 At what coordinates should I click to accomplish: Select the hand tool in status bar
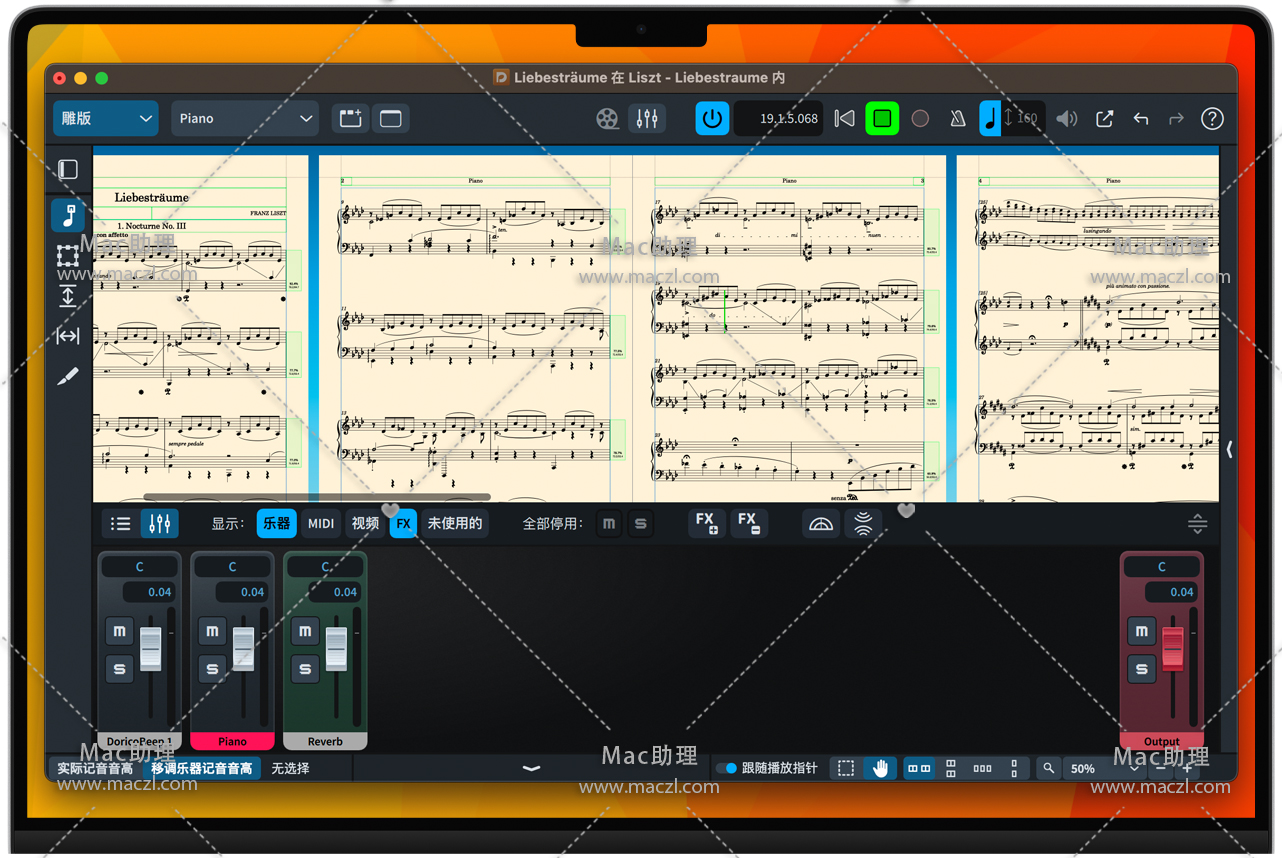(x=880, y=768)
